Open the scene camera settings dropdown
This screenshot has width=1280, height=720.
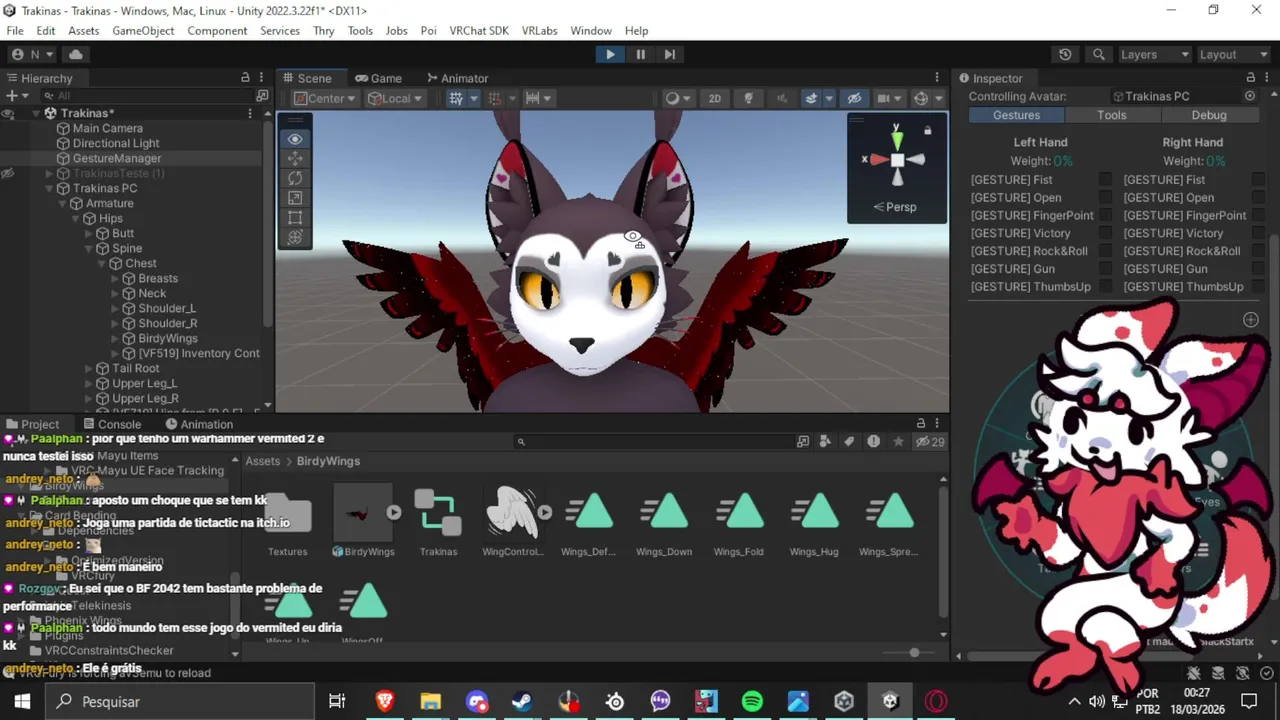click(888, 98)
